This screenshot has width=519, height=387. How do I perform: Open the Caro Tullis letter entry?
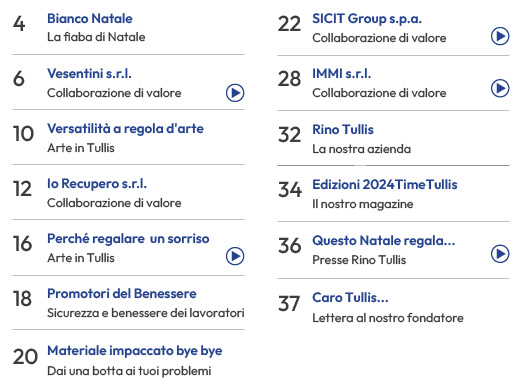(x=350, y=298)
